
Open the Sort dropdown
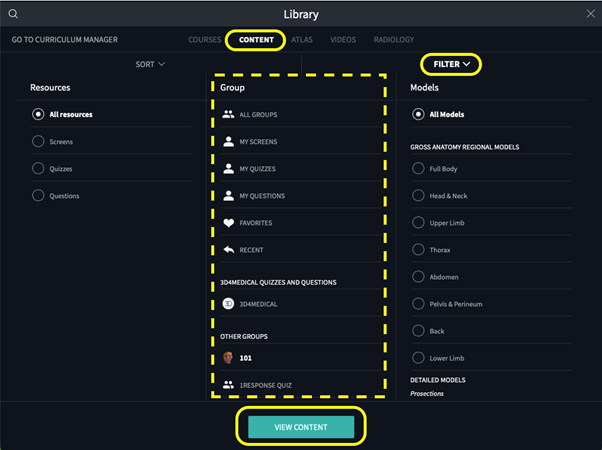(x=150, y=64)
